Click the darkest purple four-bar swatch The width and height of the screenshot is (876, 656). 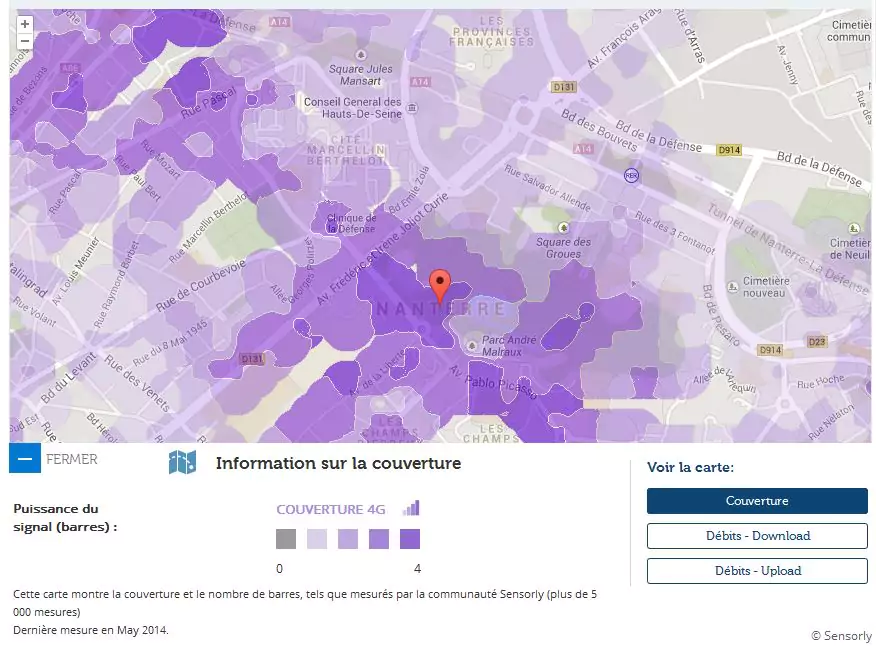pyautogui.click(x=410, y=540)
